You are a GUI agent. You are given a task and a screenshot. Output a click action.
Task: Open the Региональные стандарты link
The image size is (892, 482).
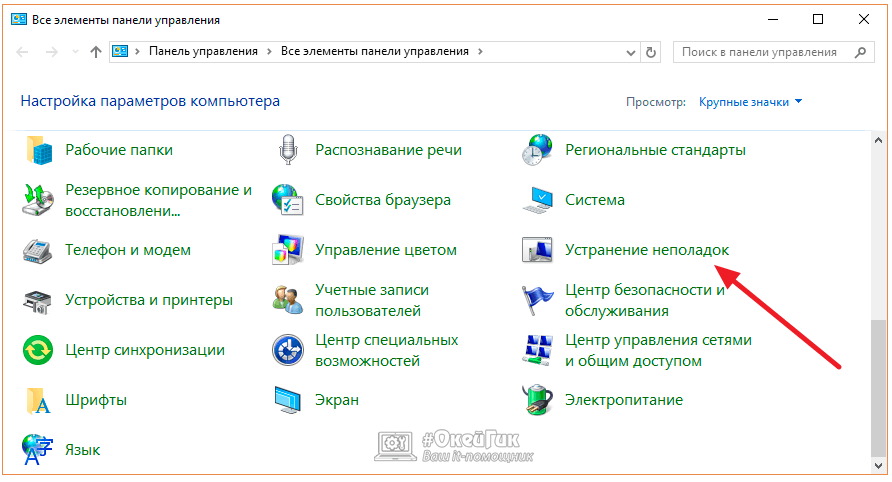tap(655, 150)
